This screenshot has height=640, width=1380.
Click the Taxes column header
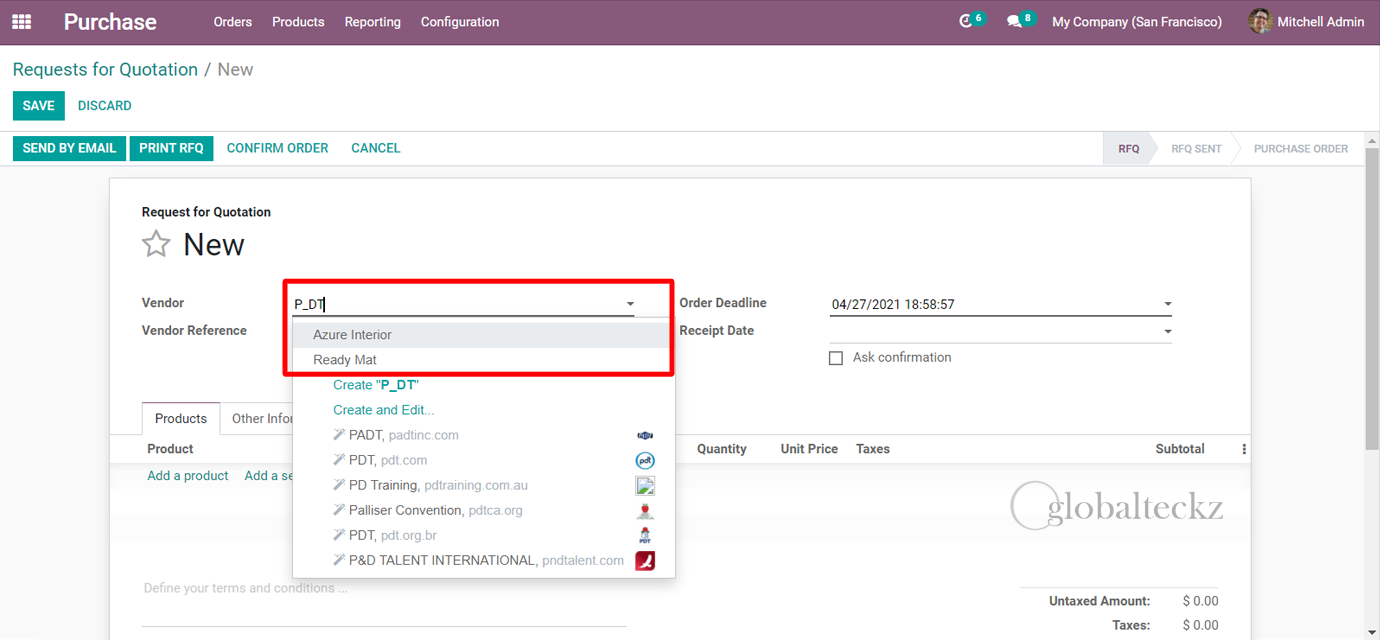[873, 449]
